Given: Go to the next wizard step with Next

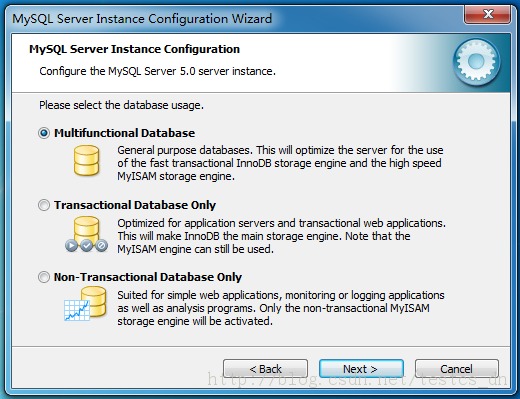Looking at the screenshot, I should [361, 369].
